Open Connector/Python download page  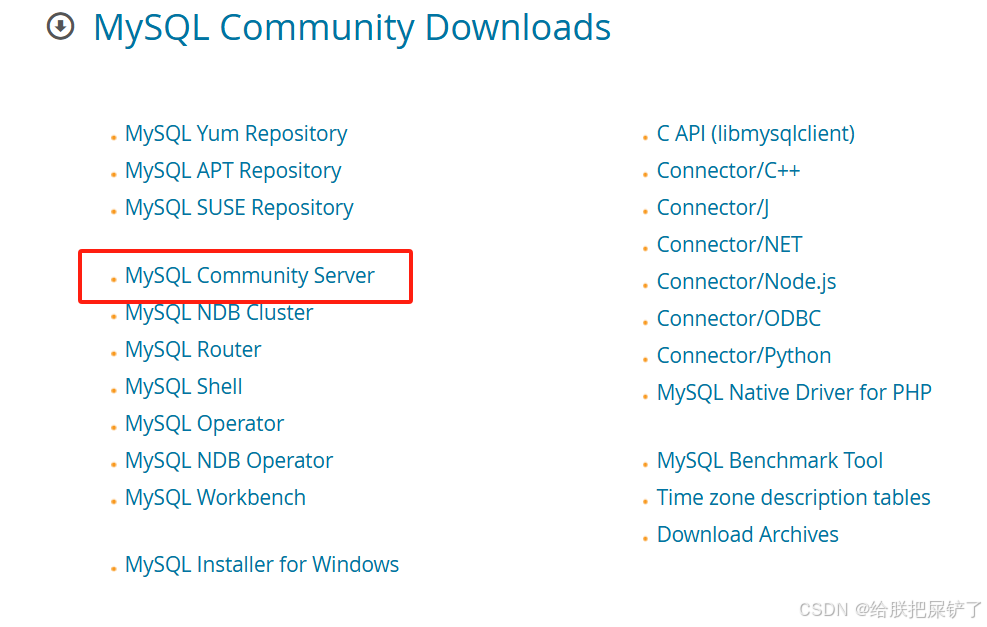pos(744,356)
